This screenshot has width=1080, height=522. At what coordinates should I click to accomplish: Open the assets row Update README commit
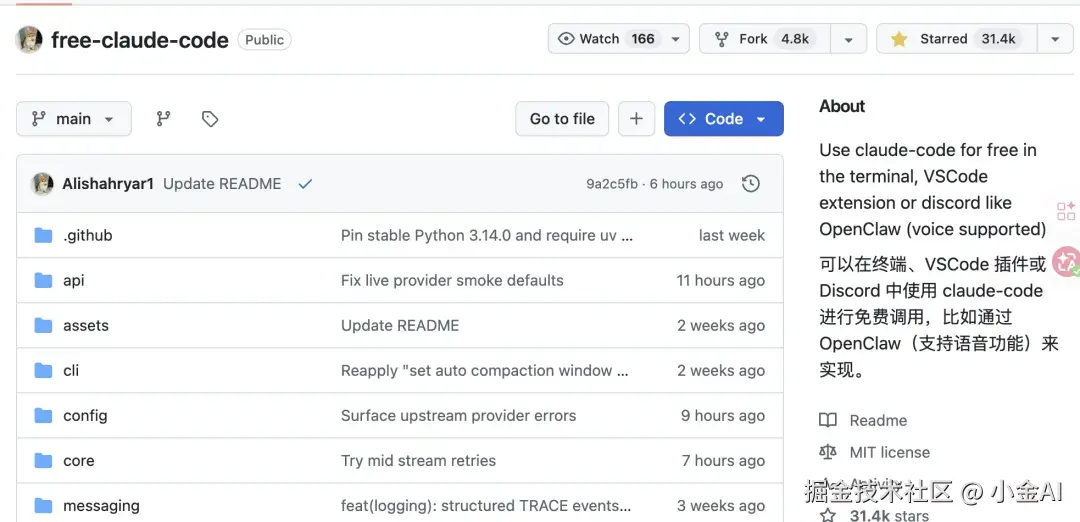click(x=399, y=325)
